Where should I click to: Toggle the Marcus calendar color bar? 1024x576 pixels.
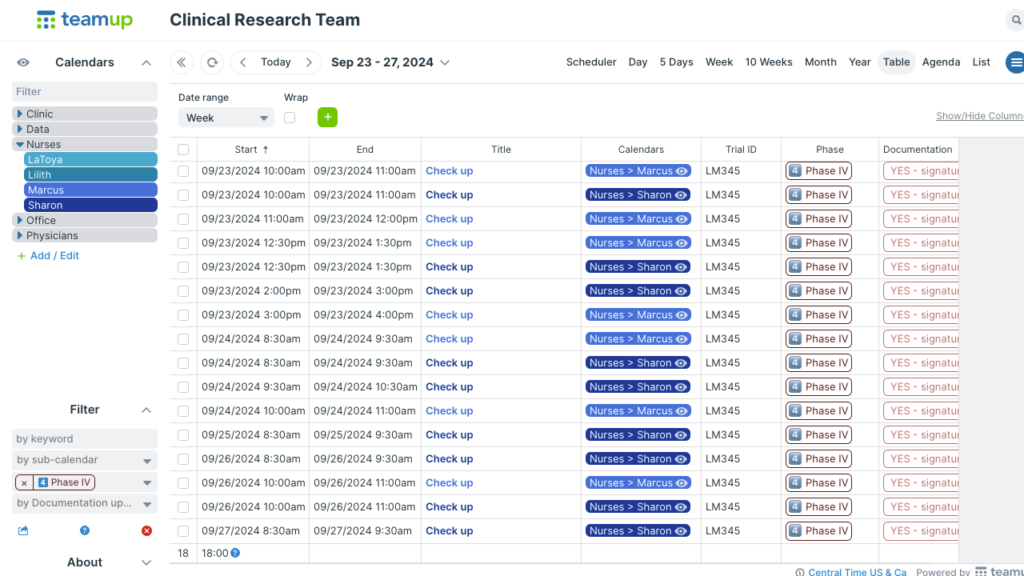(x=91, y=190)
